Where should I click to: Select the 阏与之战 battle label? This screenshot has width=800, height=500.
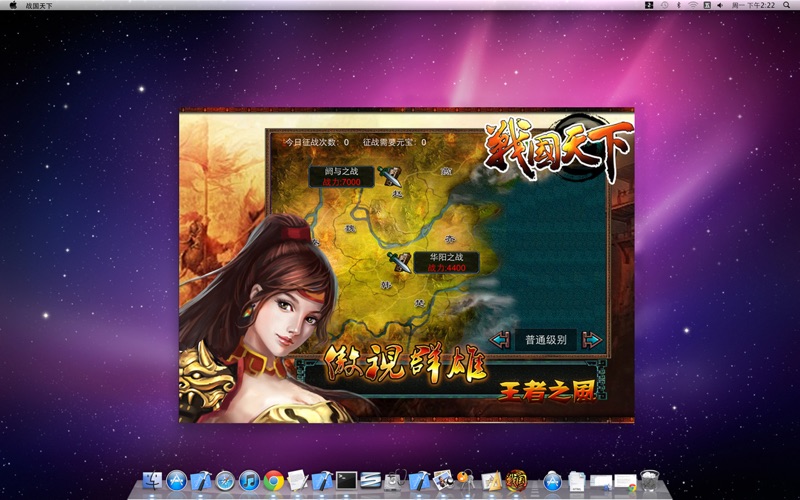coord(342,177)
